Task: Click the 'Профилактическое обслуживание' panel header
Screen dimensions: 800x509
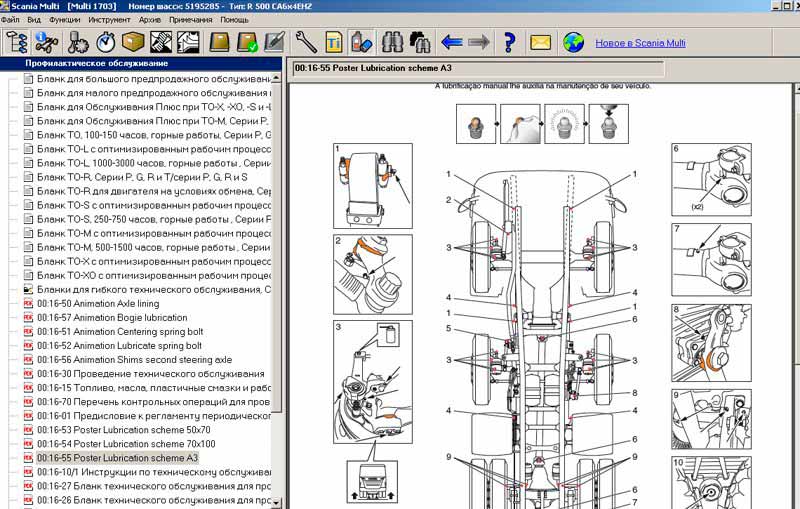Action: tap(141, 64)
